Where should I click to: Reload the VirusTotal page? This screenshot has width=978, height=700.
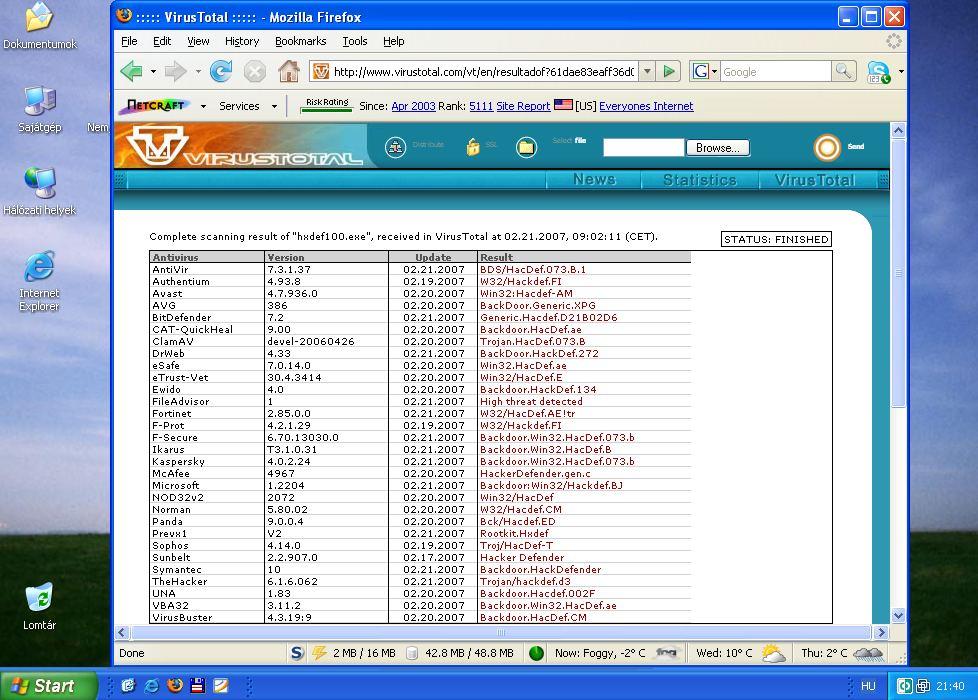(x=220, y=71)
